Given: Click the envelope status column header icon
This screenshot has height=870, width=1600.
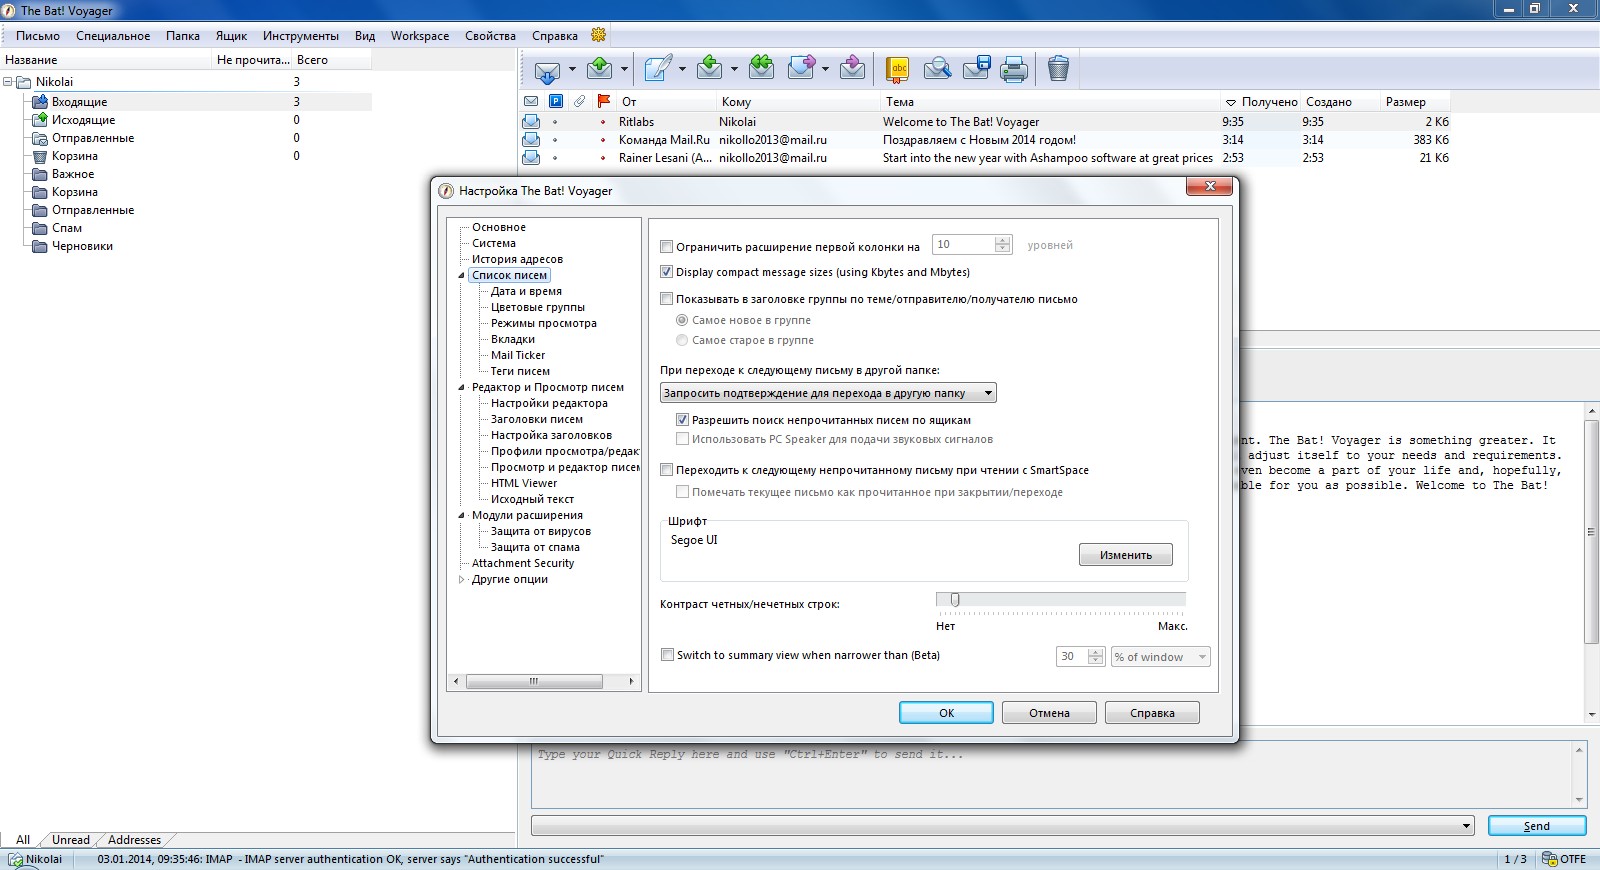Looking at the screenshot, I should tap(531, 101).
